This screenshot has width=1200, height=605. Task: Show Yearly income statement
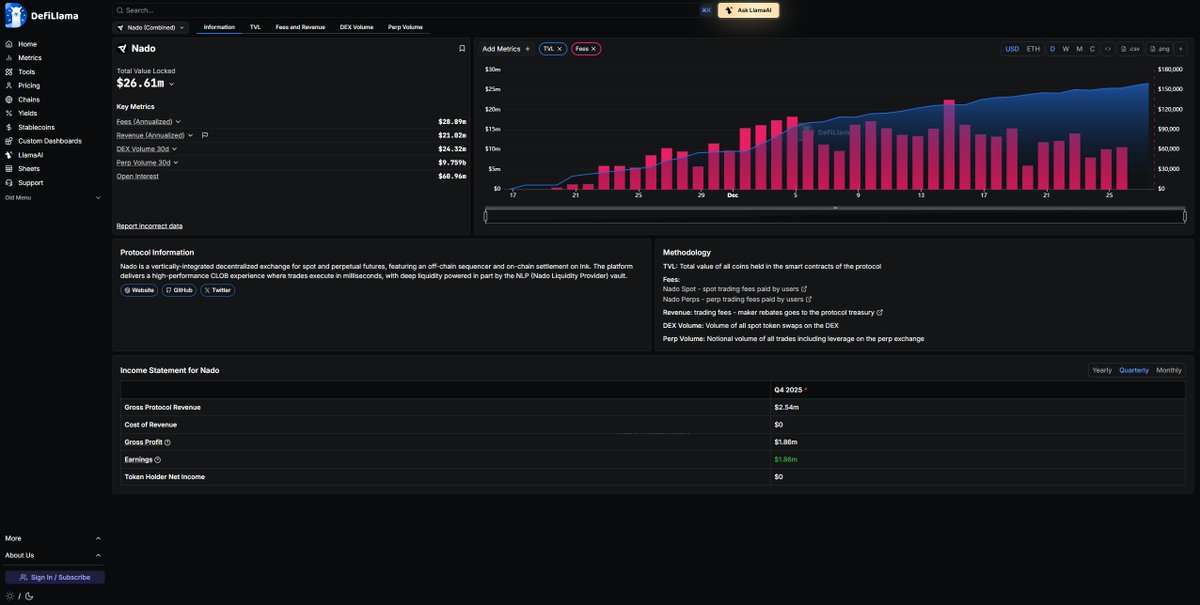(1102, 370)
